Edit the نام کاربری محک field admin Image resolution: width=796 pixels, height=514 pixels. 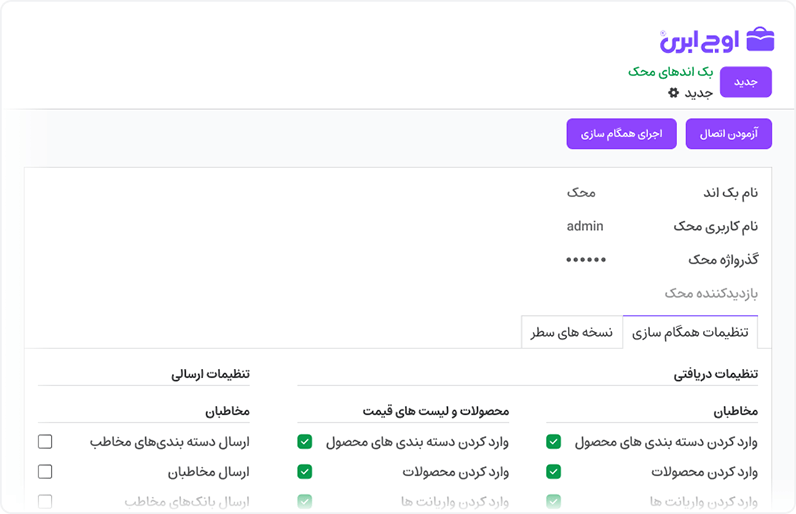[585, 226]
